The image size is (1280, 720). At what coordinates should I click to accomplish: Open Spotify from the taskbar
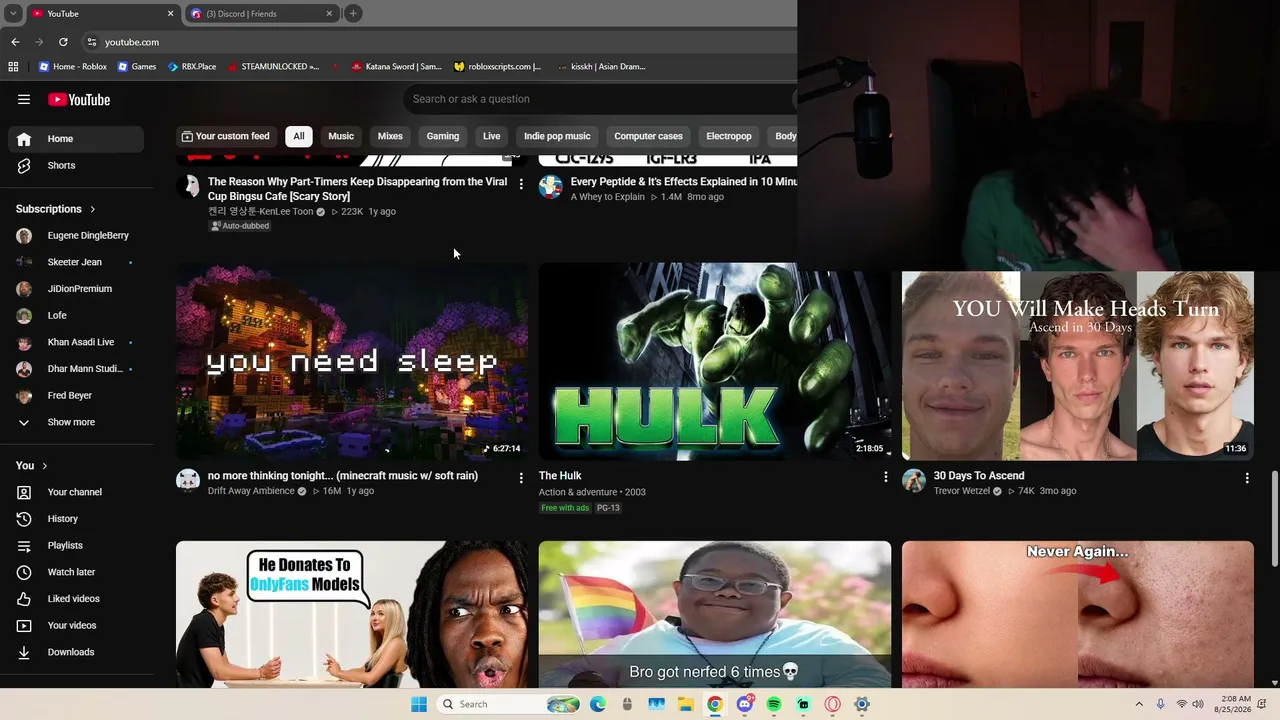(x=774, y=704)
